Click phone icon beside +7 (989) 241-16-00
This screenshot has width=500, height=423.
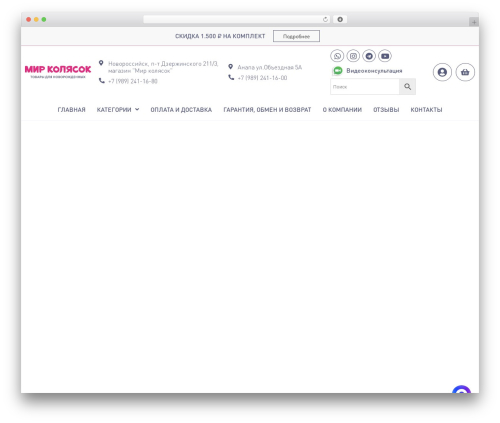[x=231, y=77]
